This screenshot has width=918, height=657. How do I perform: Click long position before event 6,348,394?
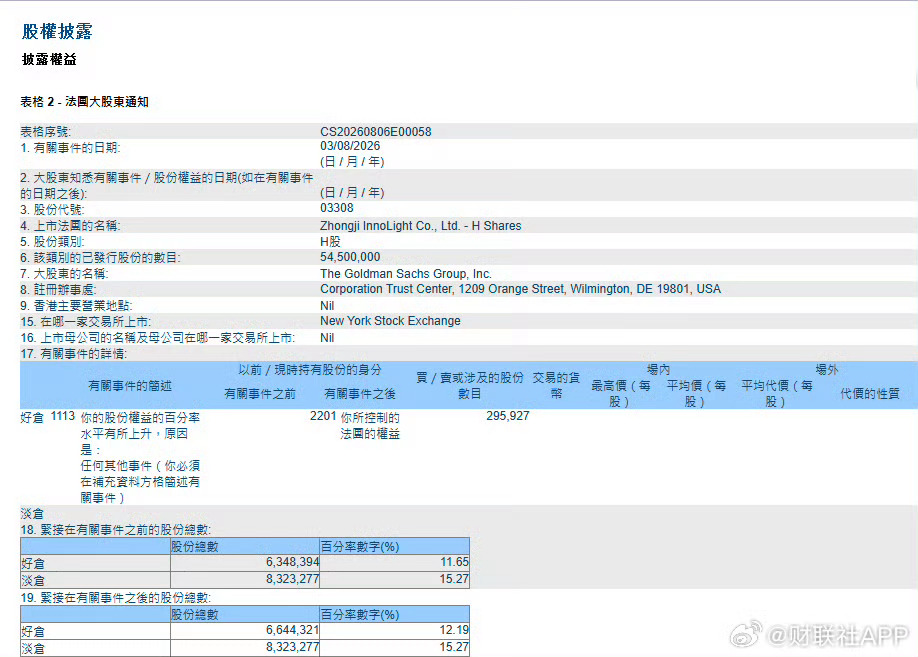click(292, 562)
